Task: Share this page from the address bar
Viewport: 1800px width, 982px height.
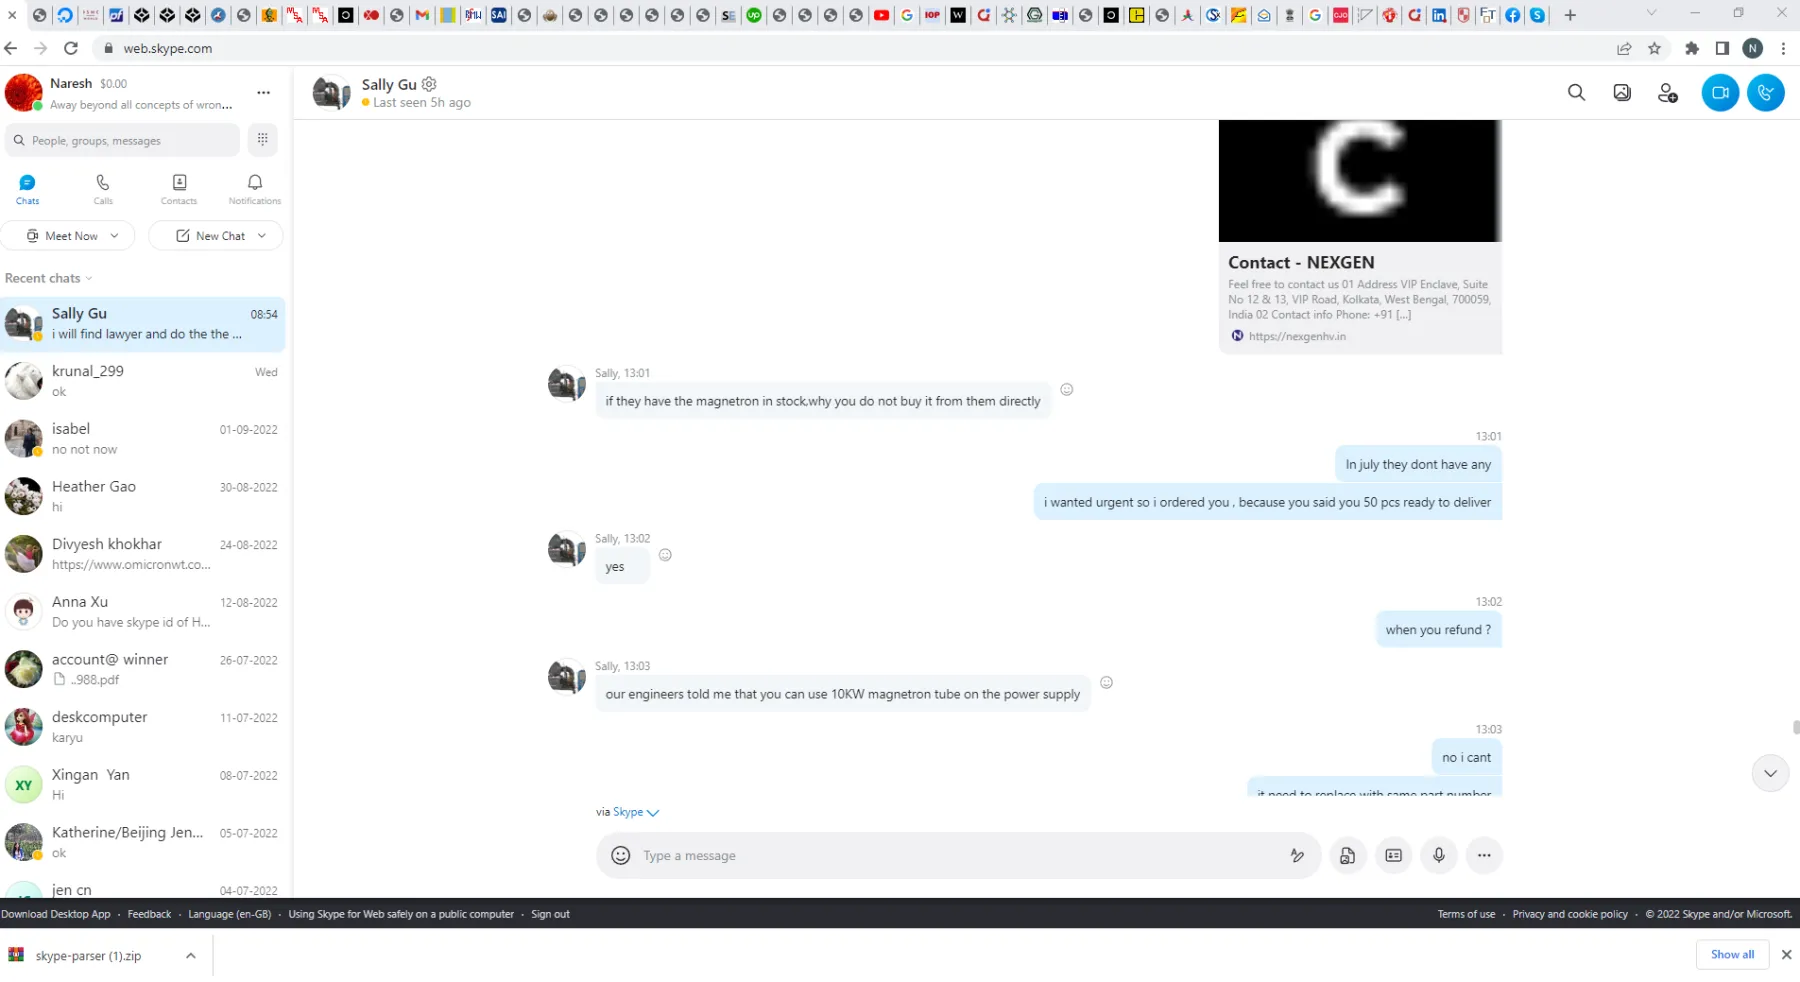Action: tap(1624, 48)
